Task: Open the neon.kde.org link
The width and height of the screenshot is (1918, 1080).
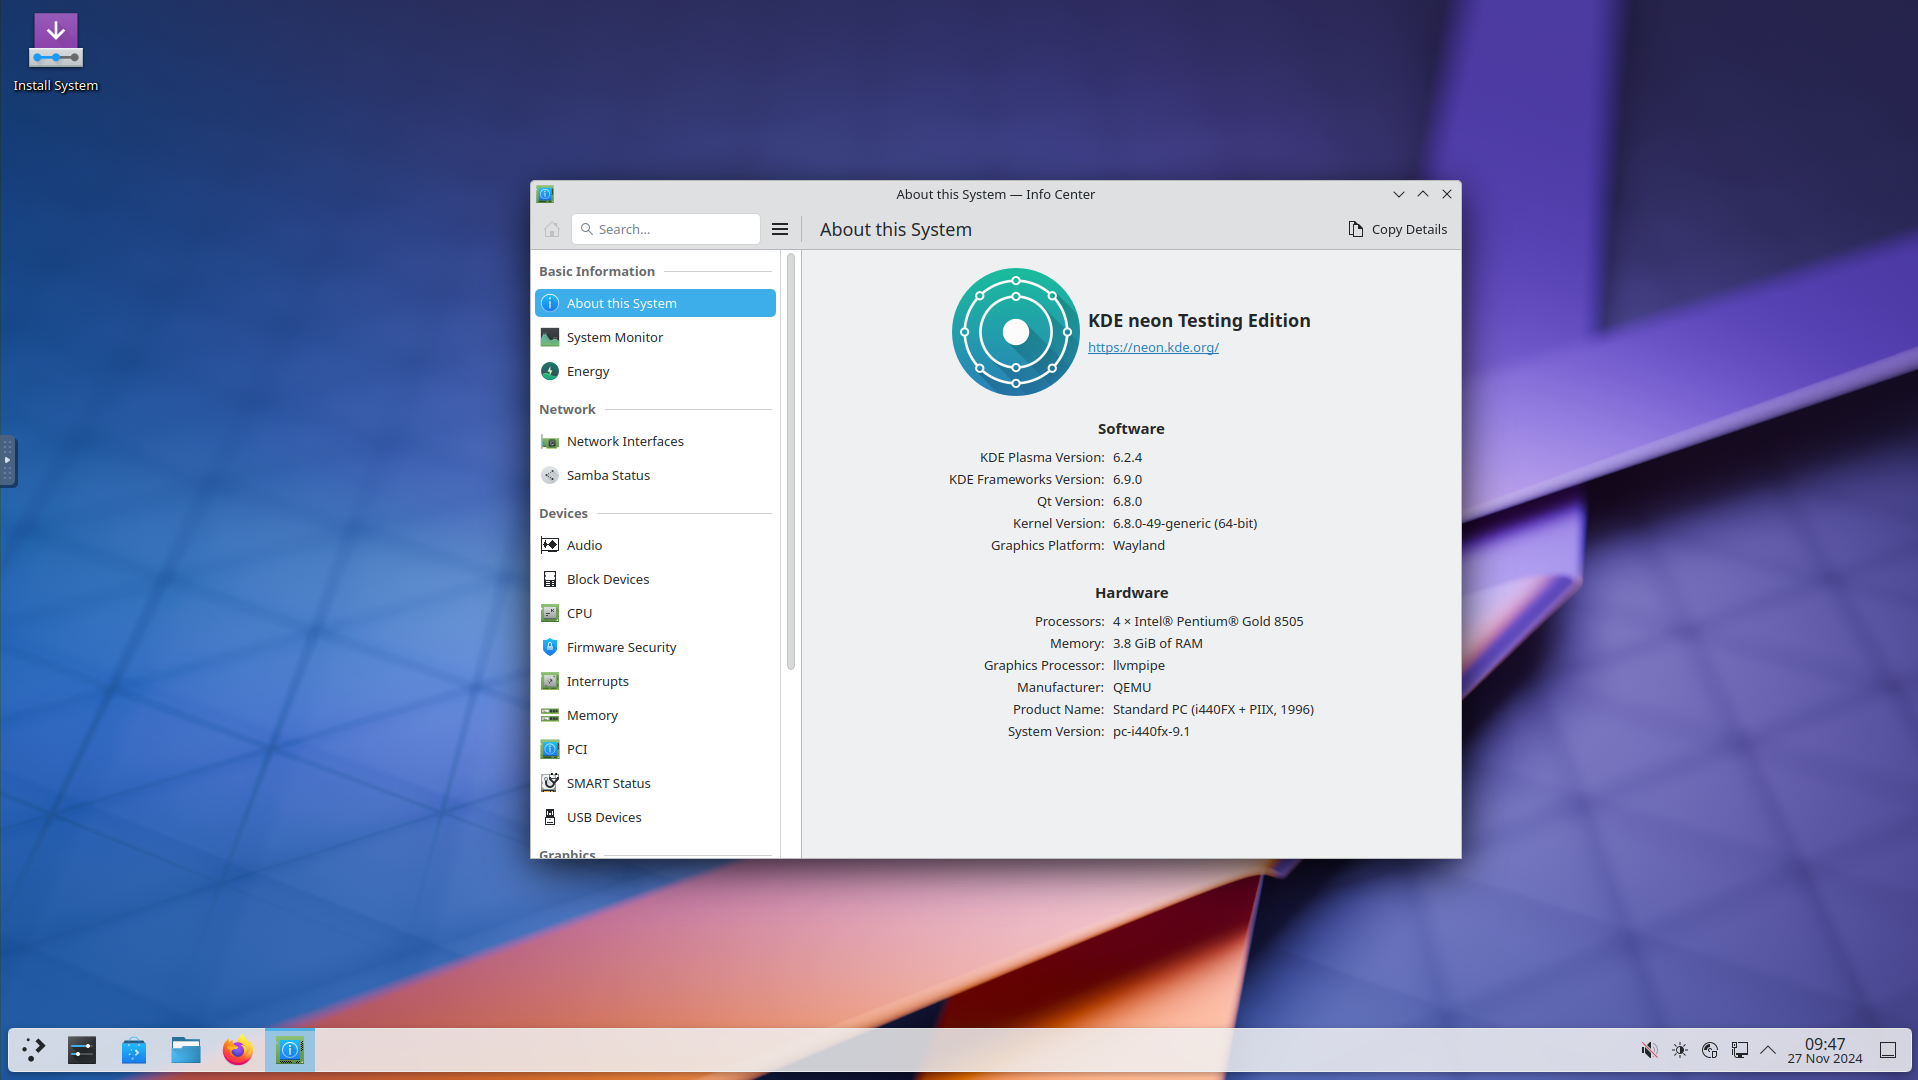Action: pos(1153,347)
